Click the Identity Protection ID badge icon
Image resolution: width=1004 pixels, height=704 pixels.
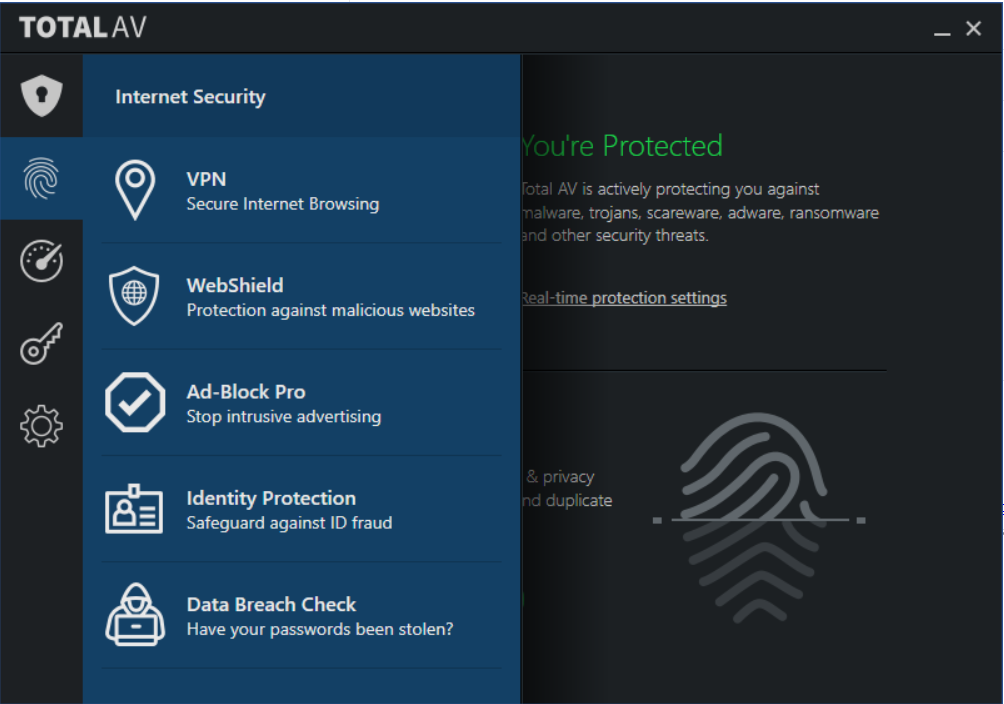pos(134,509)
